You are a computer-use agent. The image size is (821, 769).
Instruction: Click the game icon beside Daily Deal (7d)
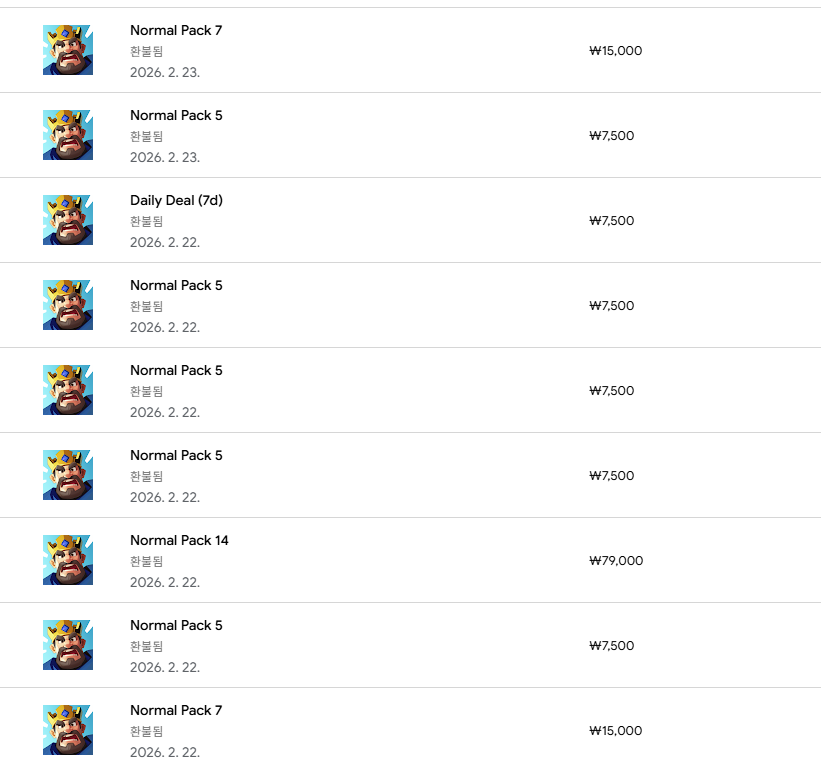68,220
